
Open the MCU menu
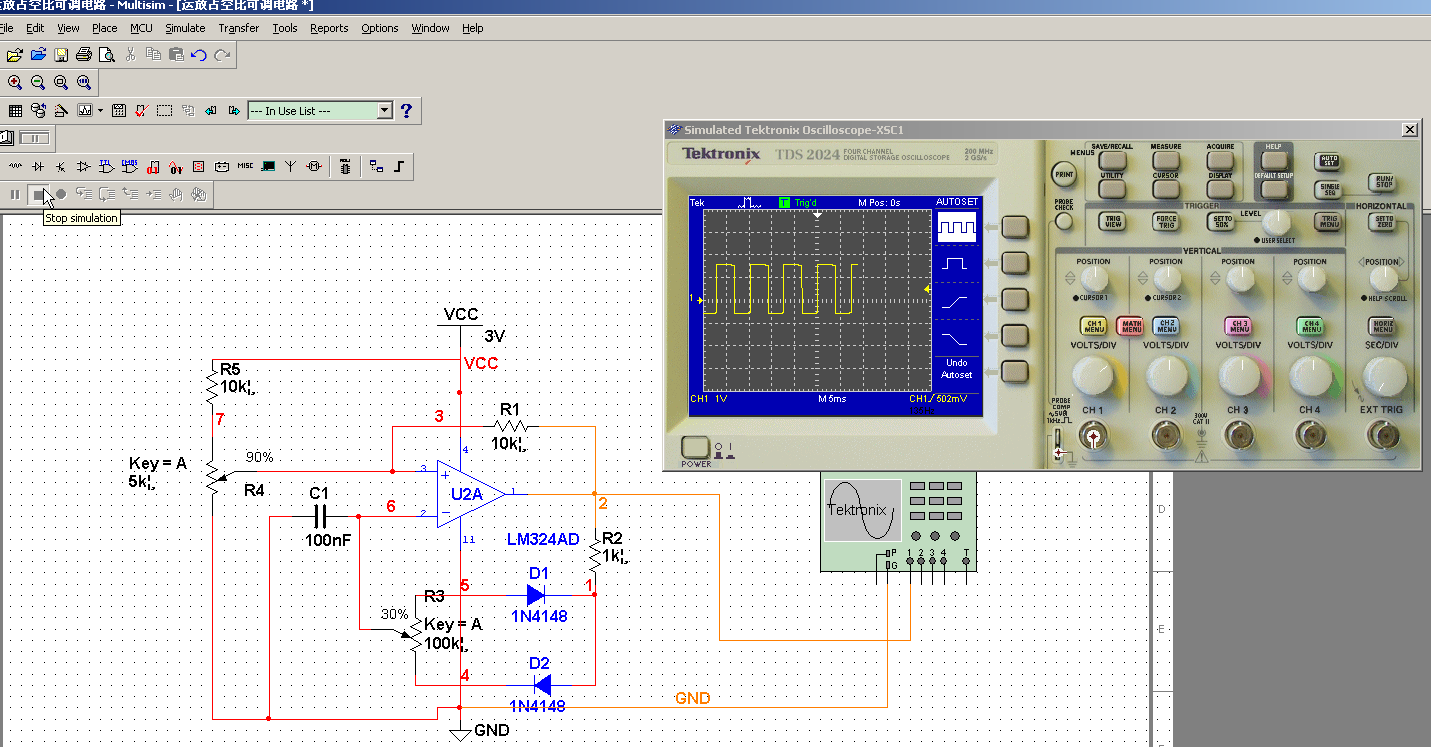point(141,28)
